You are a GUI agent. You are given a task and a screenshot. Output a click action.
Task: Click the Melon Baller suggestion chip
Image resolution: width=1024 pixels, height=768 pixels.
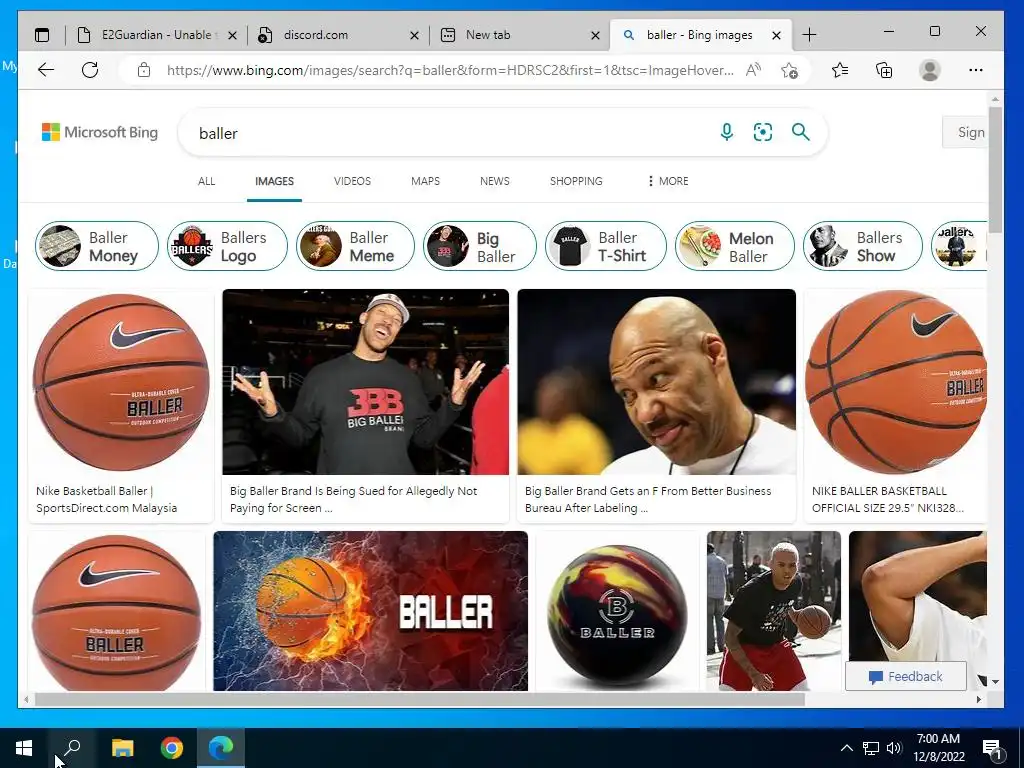735,246
